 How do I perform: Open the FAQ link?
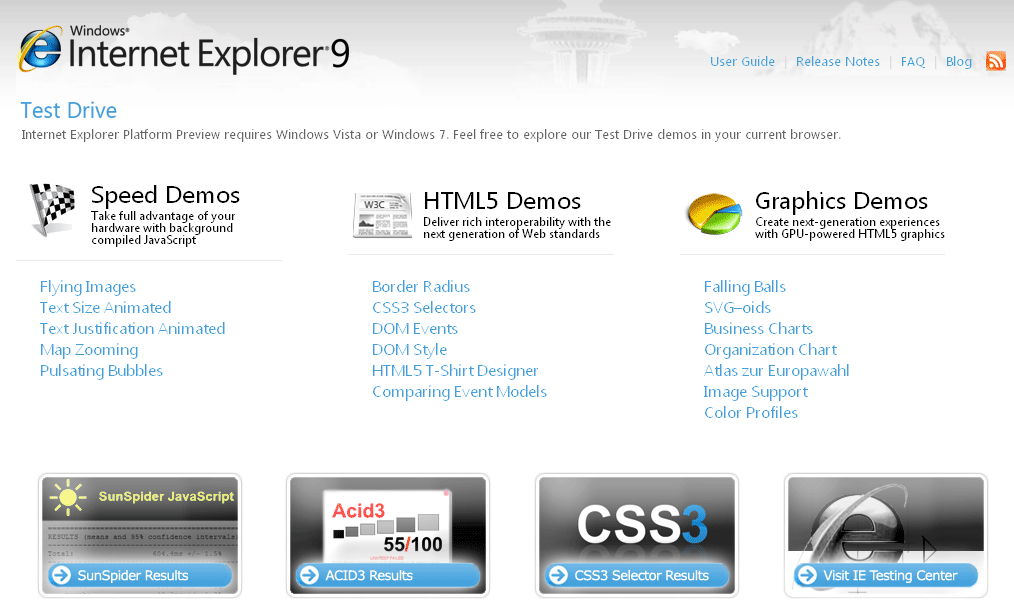pyautogui.click(x=912, y=61)
